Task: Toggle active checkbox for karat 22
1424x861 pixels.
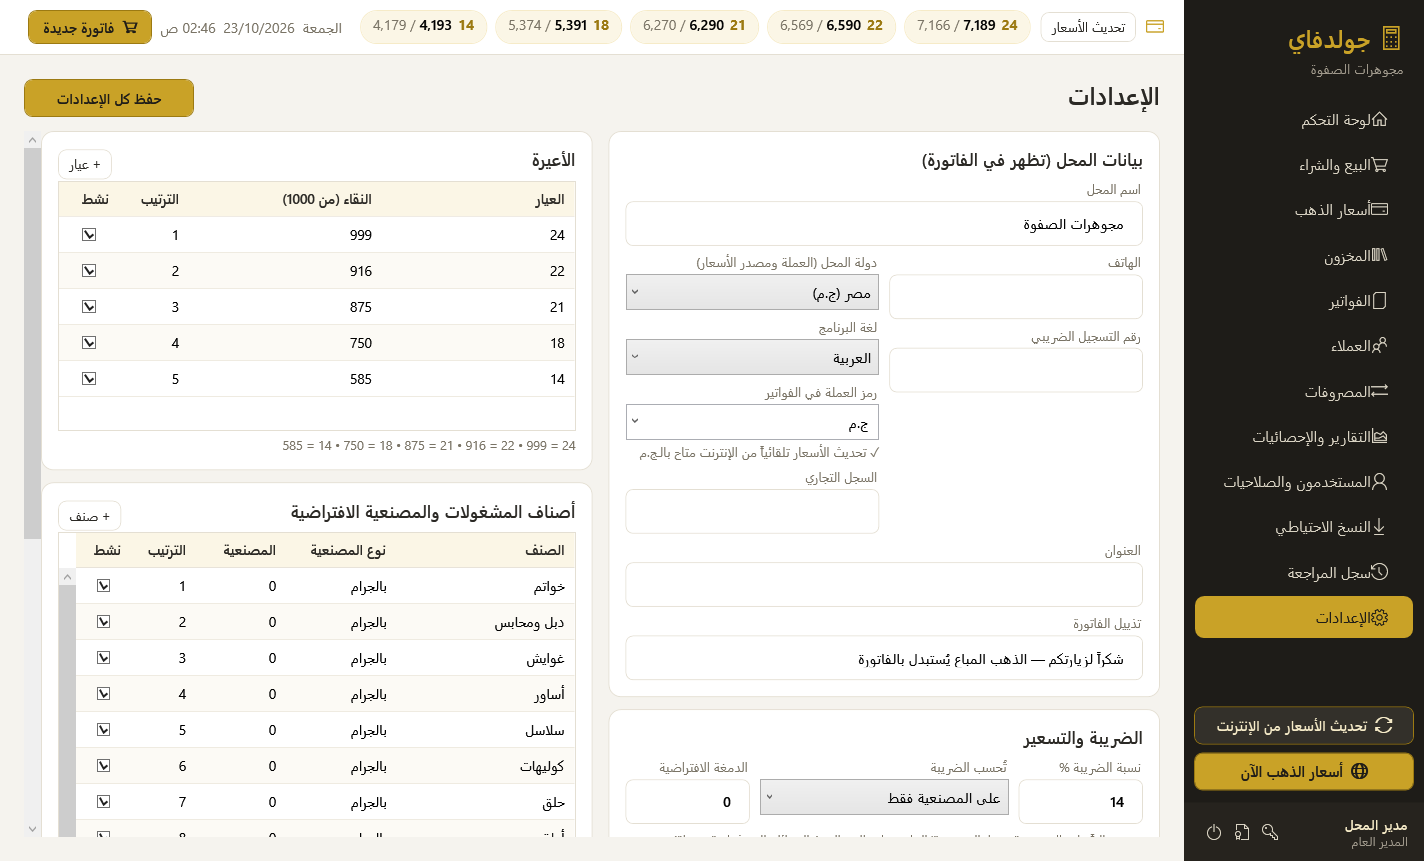Action: coord(89,271)
